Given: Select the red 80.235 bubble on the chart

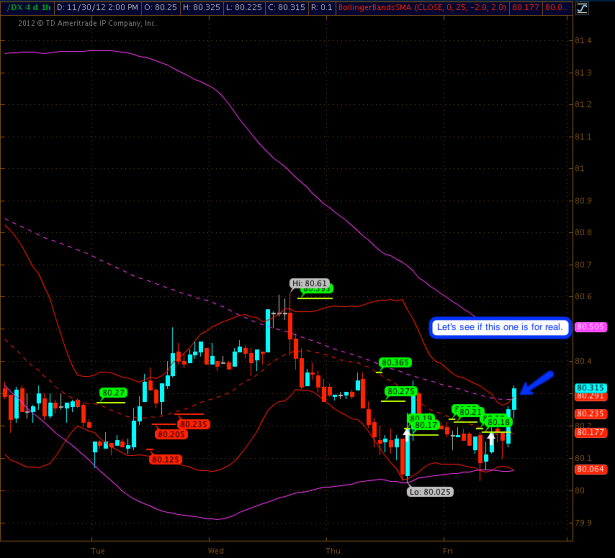Looking at the screenshot, I should point(193,424).
